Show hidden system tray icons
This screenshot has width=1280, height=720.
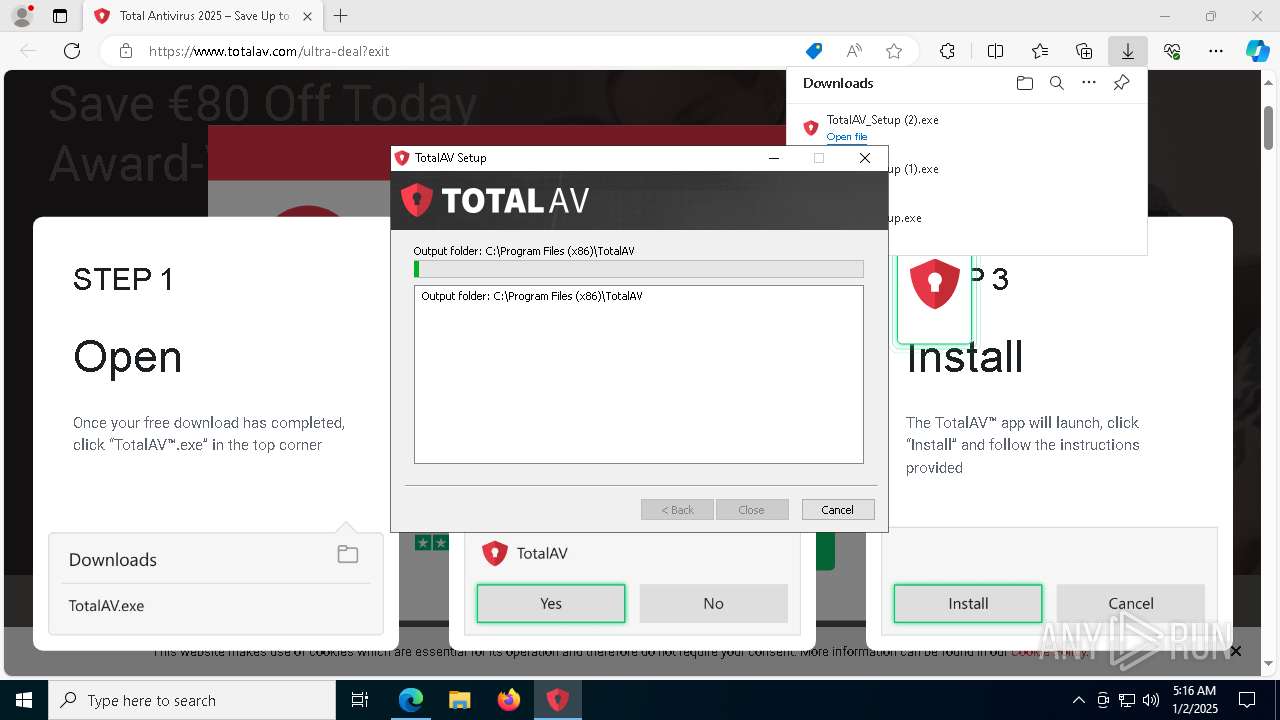[1078, 700]
